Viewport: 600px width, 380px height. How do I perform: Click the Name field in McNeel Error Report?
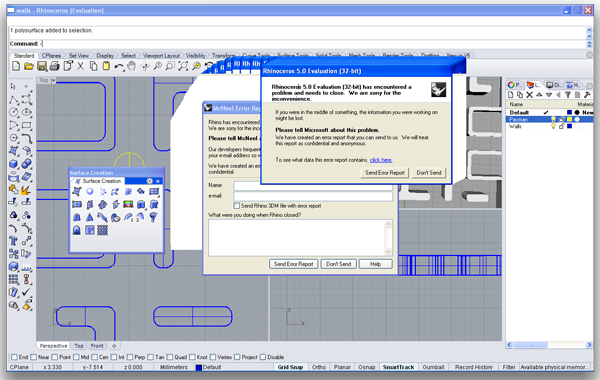(313, 187)
